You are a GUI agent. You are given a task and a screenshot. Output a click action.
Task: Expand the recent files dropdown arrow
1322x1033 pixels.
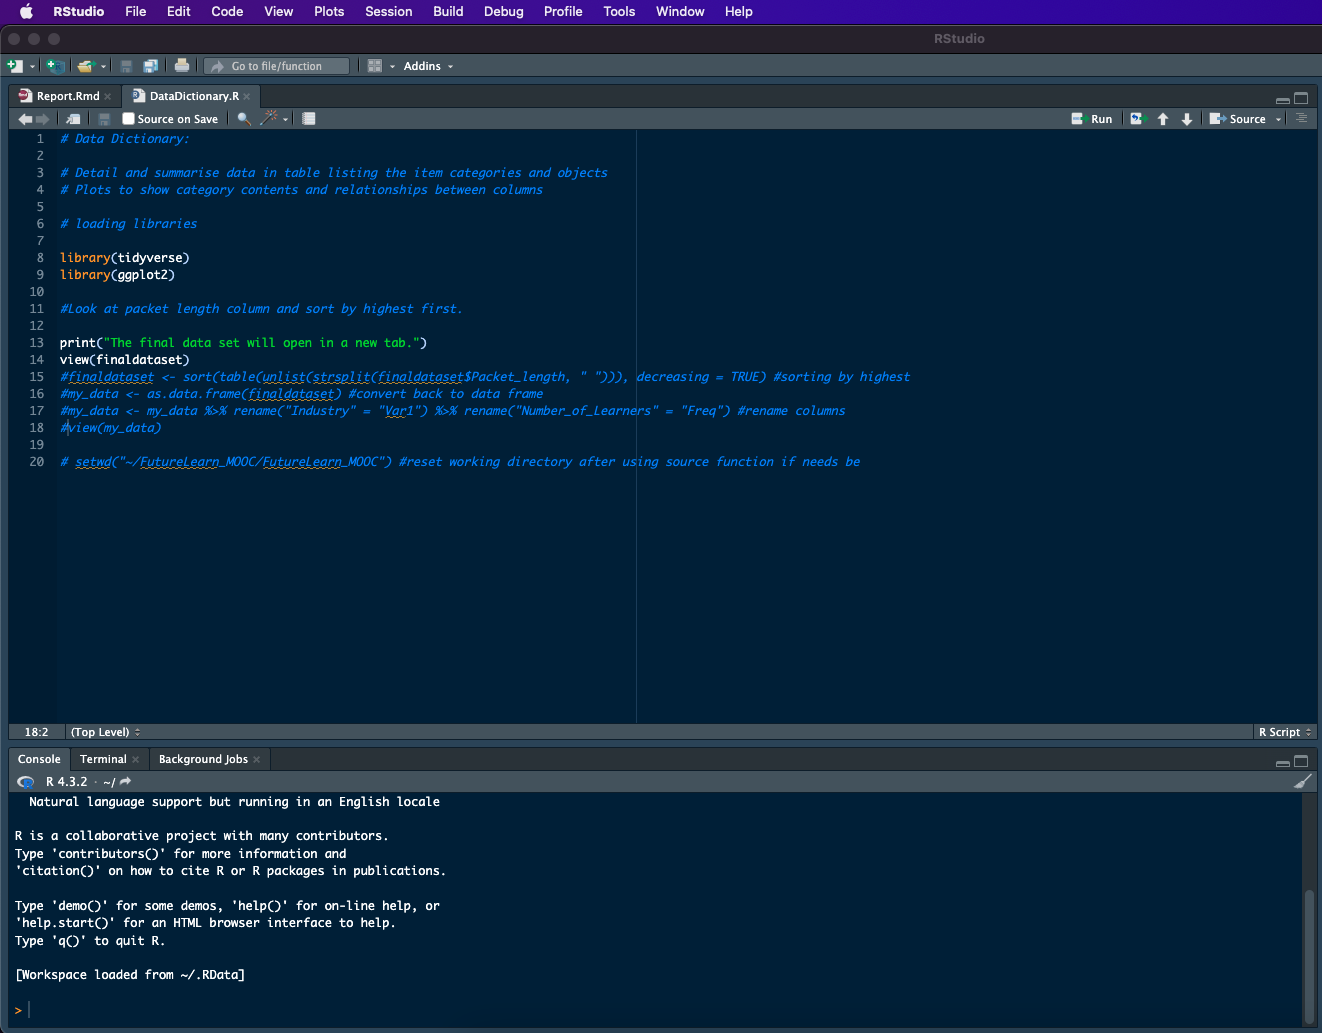coord(103,67)
